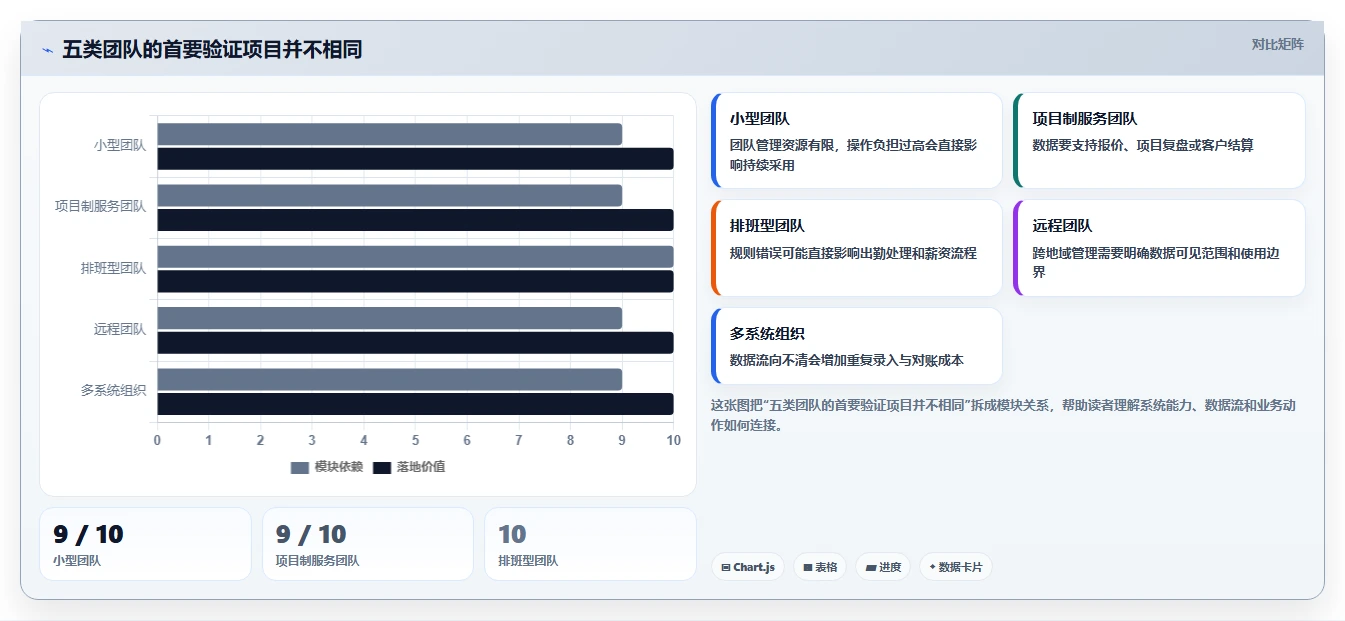Click text 数据流向不清会增加重复录入与对账成本
Viewport: 1345px width, 621px height.
pyautogui.click(x=846, y=360)
